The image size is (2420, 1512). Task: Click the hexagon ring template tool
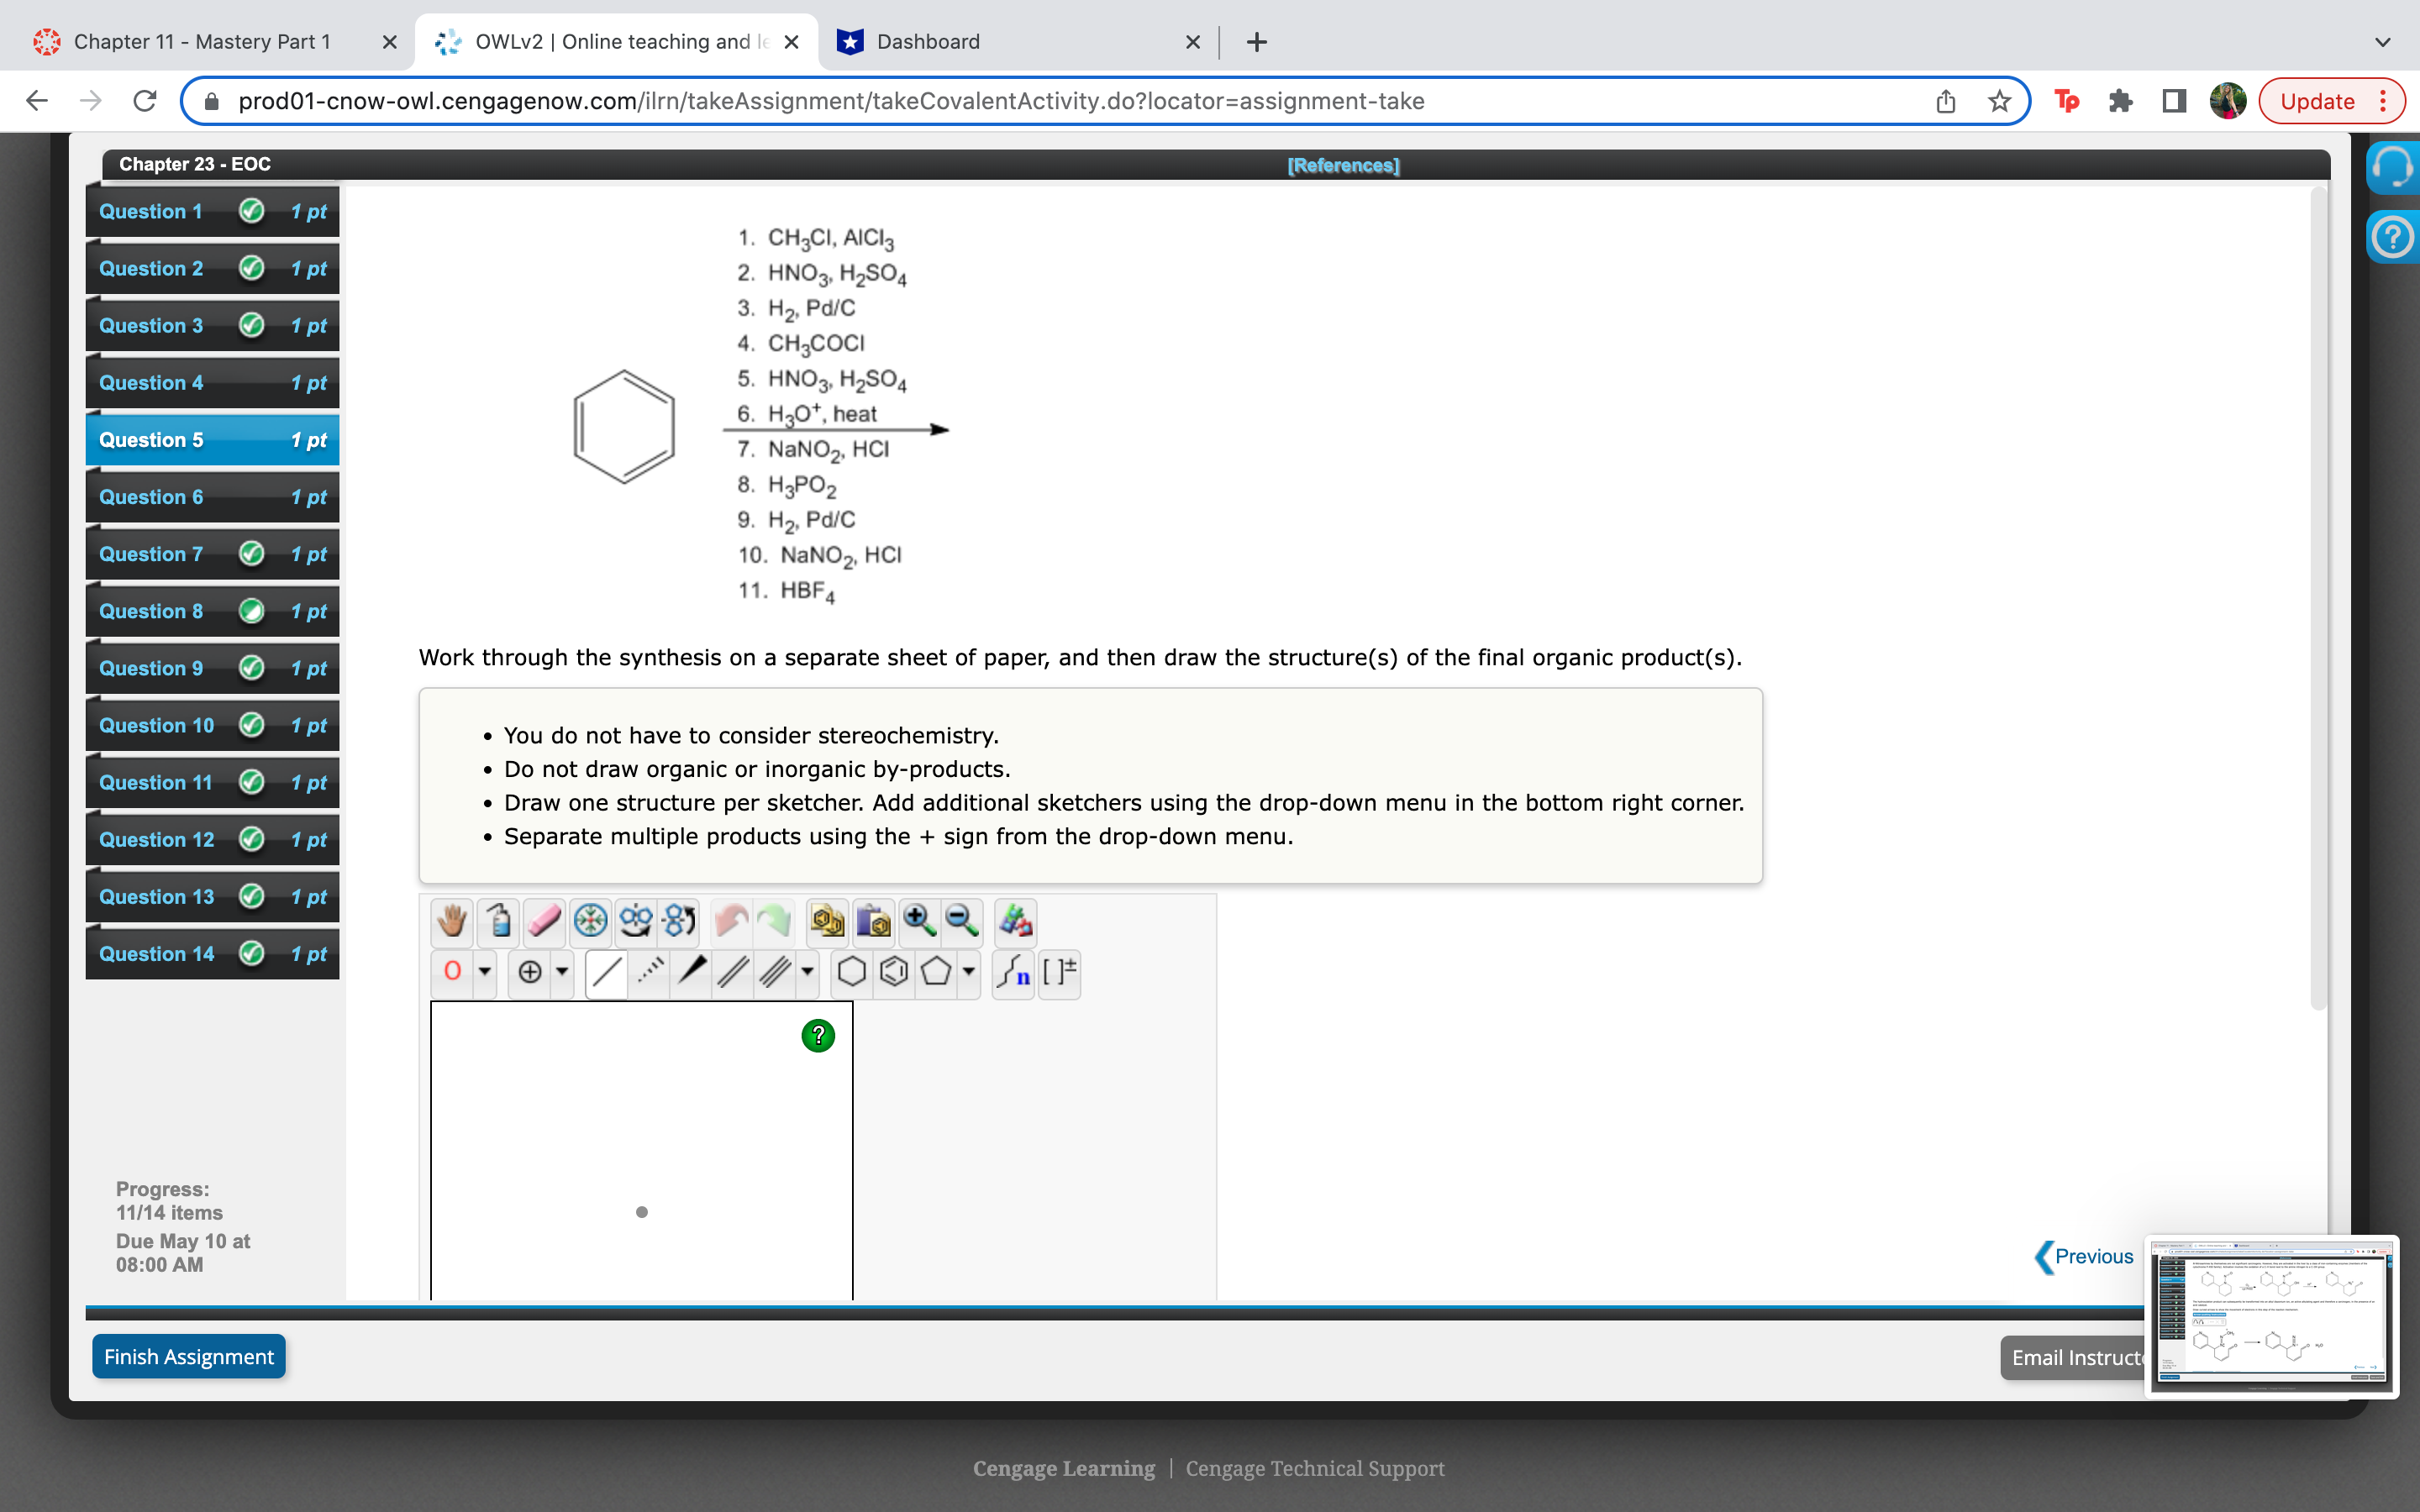852,972
